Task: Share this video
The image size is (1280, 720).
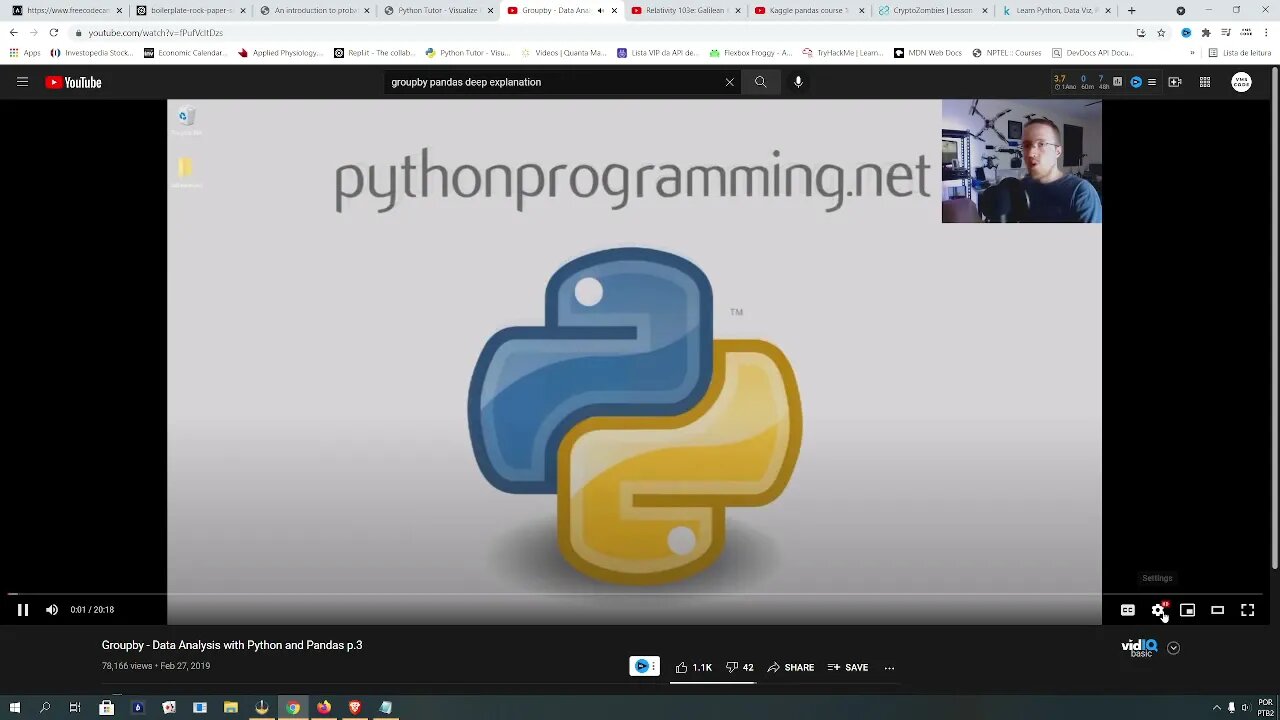Action: [x=790, y=667]
